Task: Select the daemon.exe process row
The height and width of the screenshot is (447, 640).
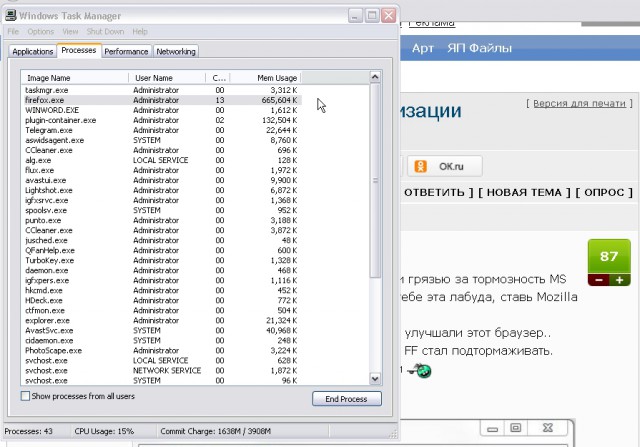Action: [x=162, y=270]
